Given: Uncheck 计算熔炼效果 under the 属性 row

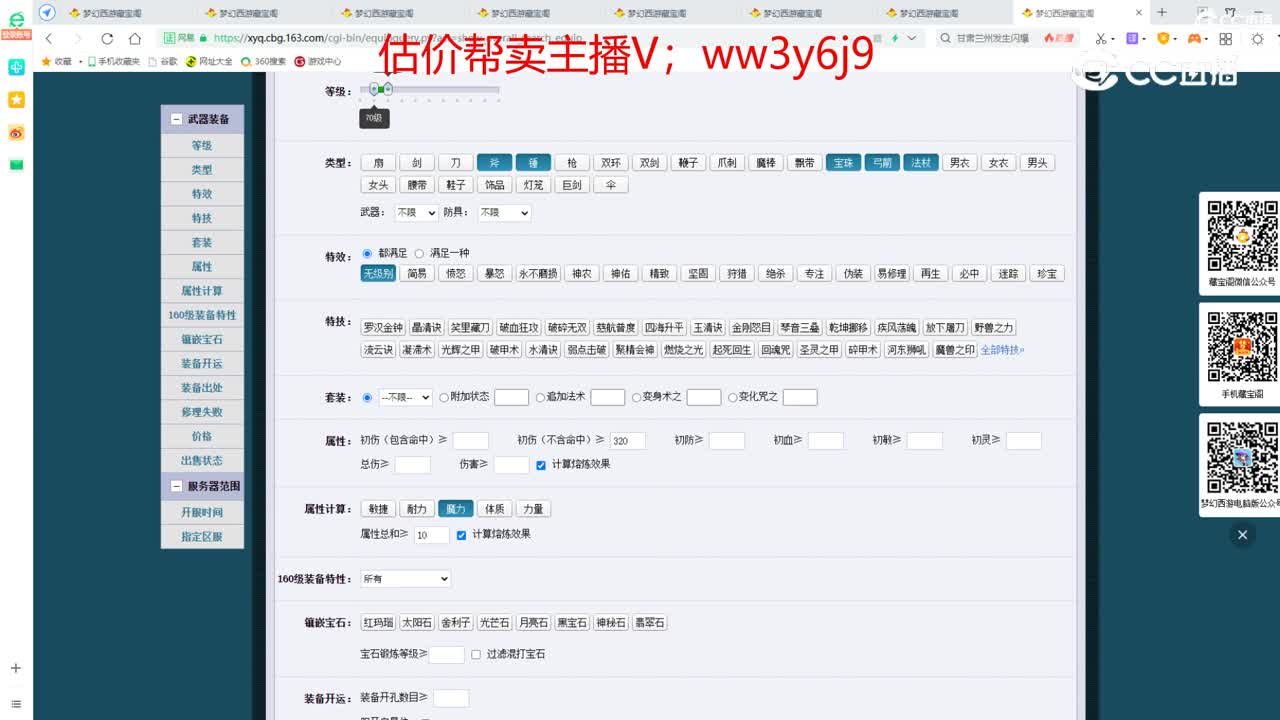Looking at the screenshot, I should coord(541,464).
